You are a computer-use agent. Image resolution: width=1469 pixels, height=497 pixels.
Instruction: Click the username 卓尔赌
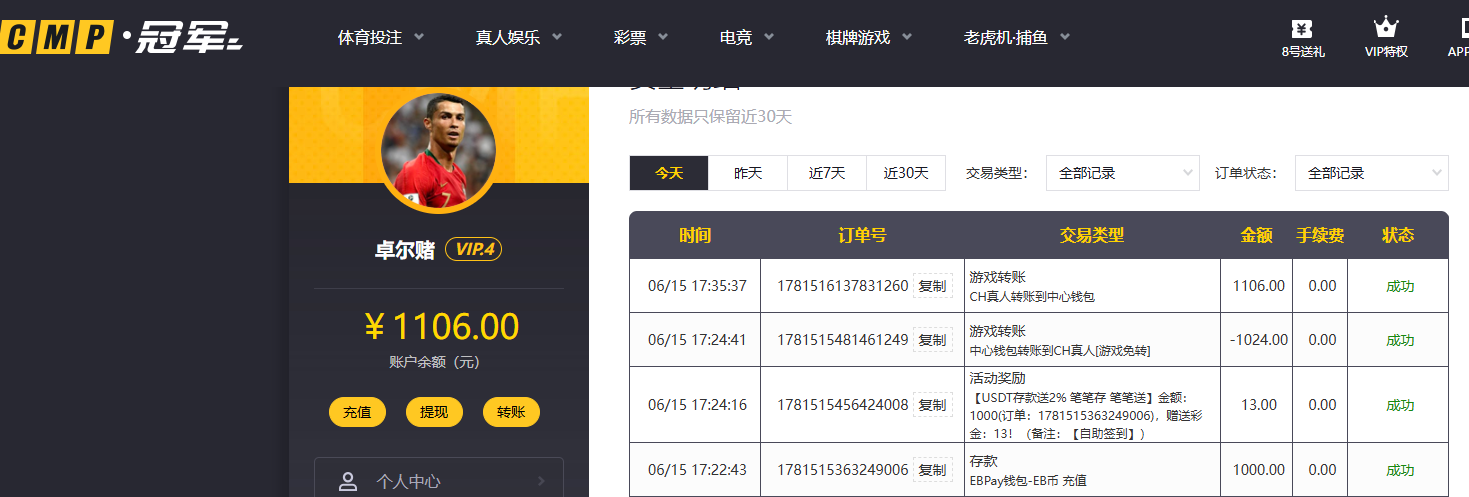click(x=405, y=249)
